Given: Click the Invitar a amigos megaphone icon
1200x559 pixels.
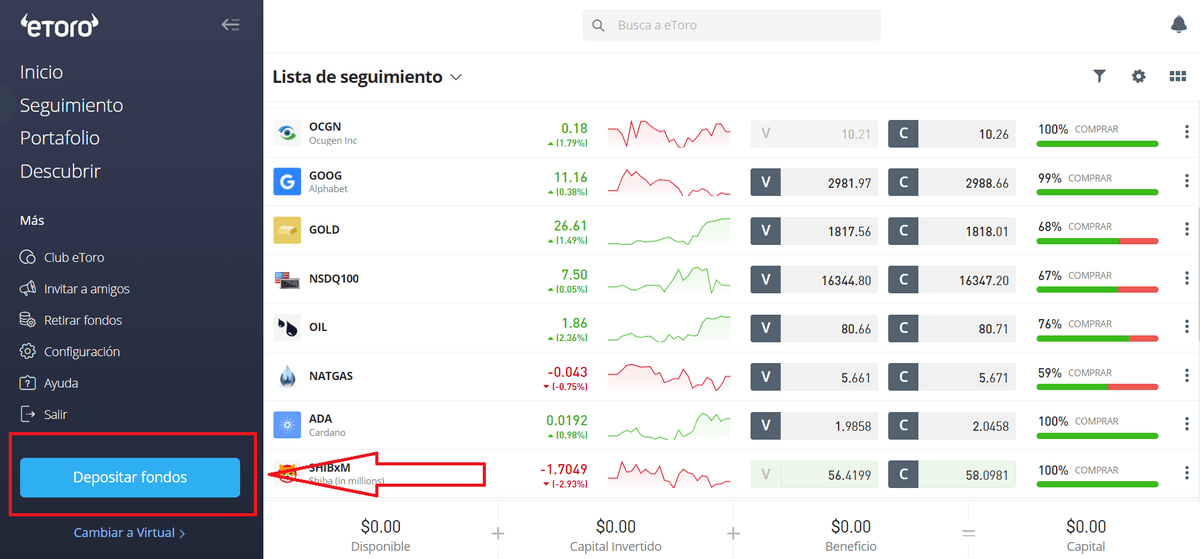Looking at the screenshot, I should [x=28, y=289].
